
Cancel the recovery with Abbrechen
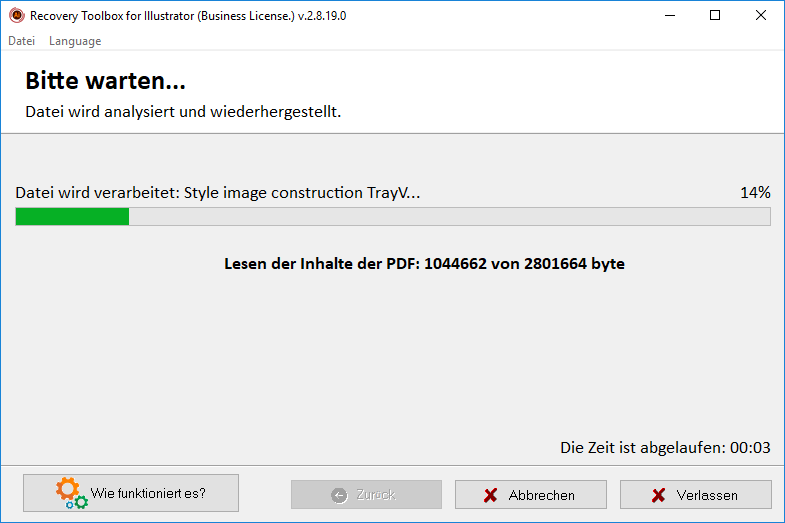pos(531,495)
